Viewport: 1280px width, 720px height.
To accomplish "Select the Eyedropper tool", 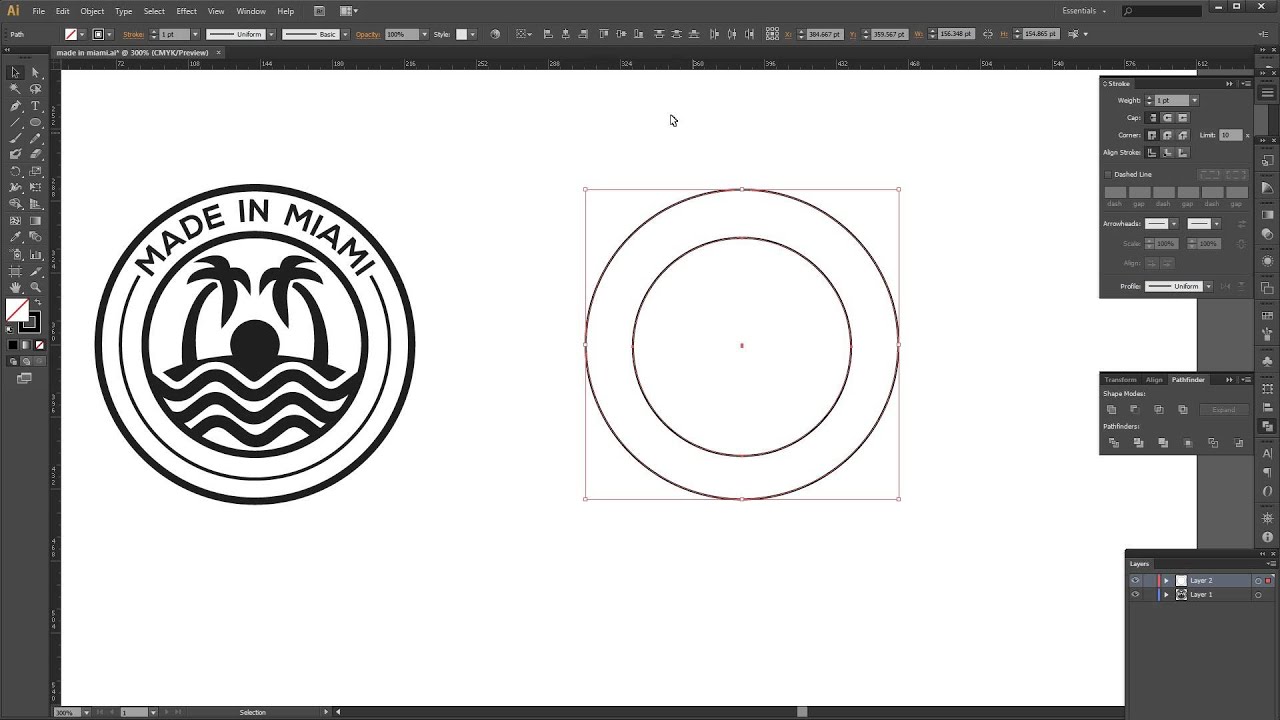I will tap(15, 237).
